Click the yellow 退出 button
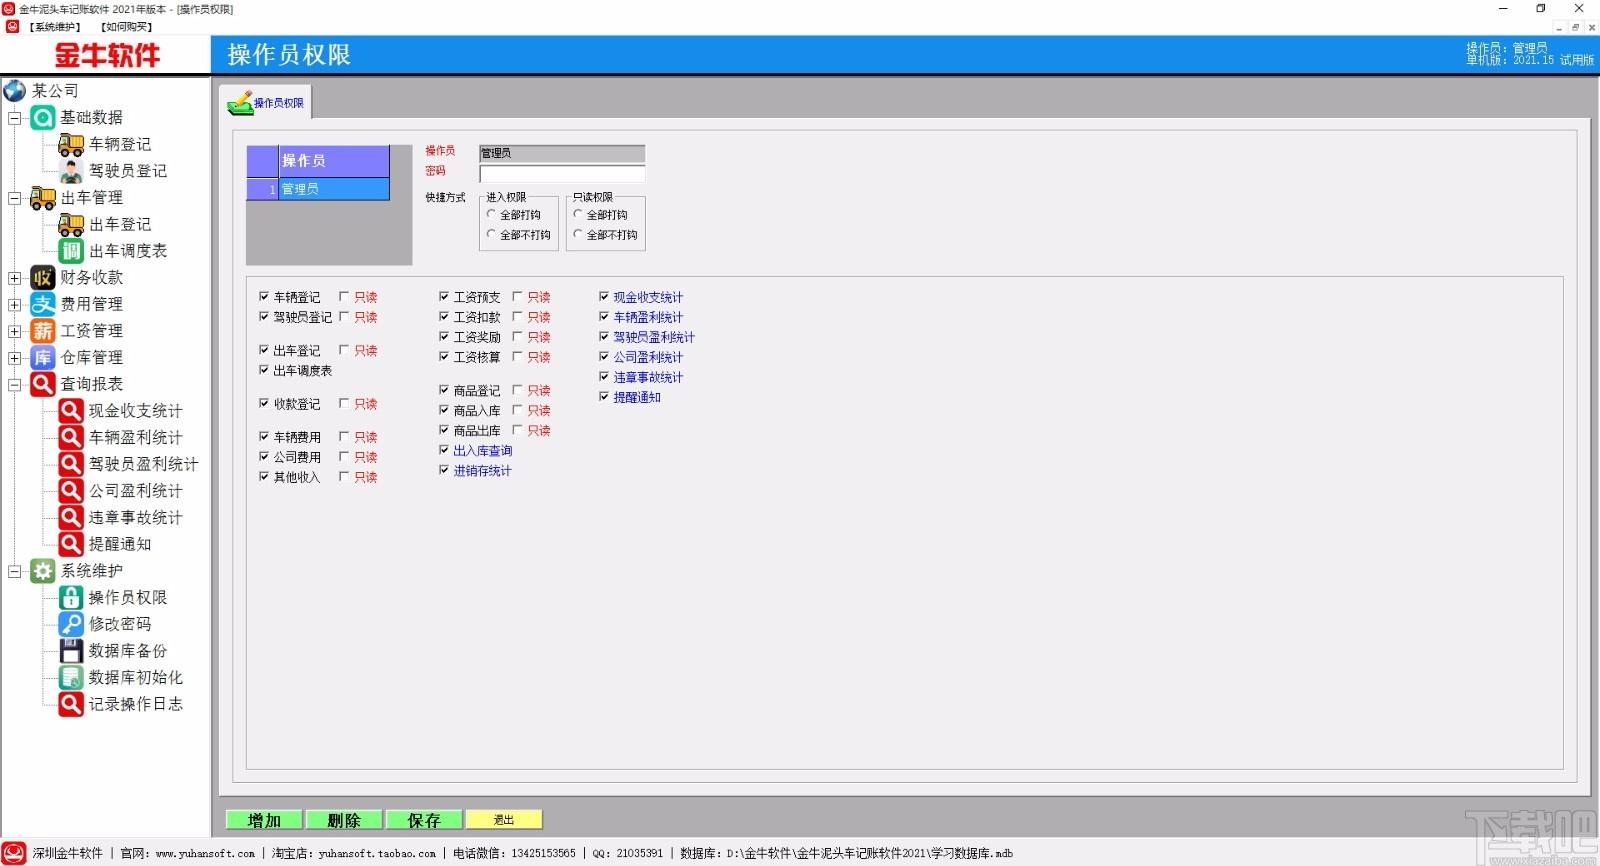The image size is (1600, 866). pos(504,820)
